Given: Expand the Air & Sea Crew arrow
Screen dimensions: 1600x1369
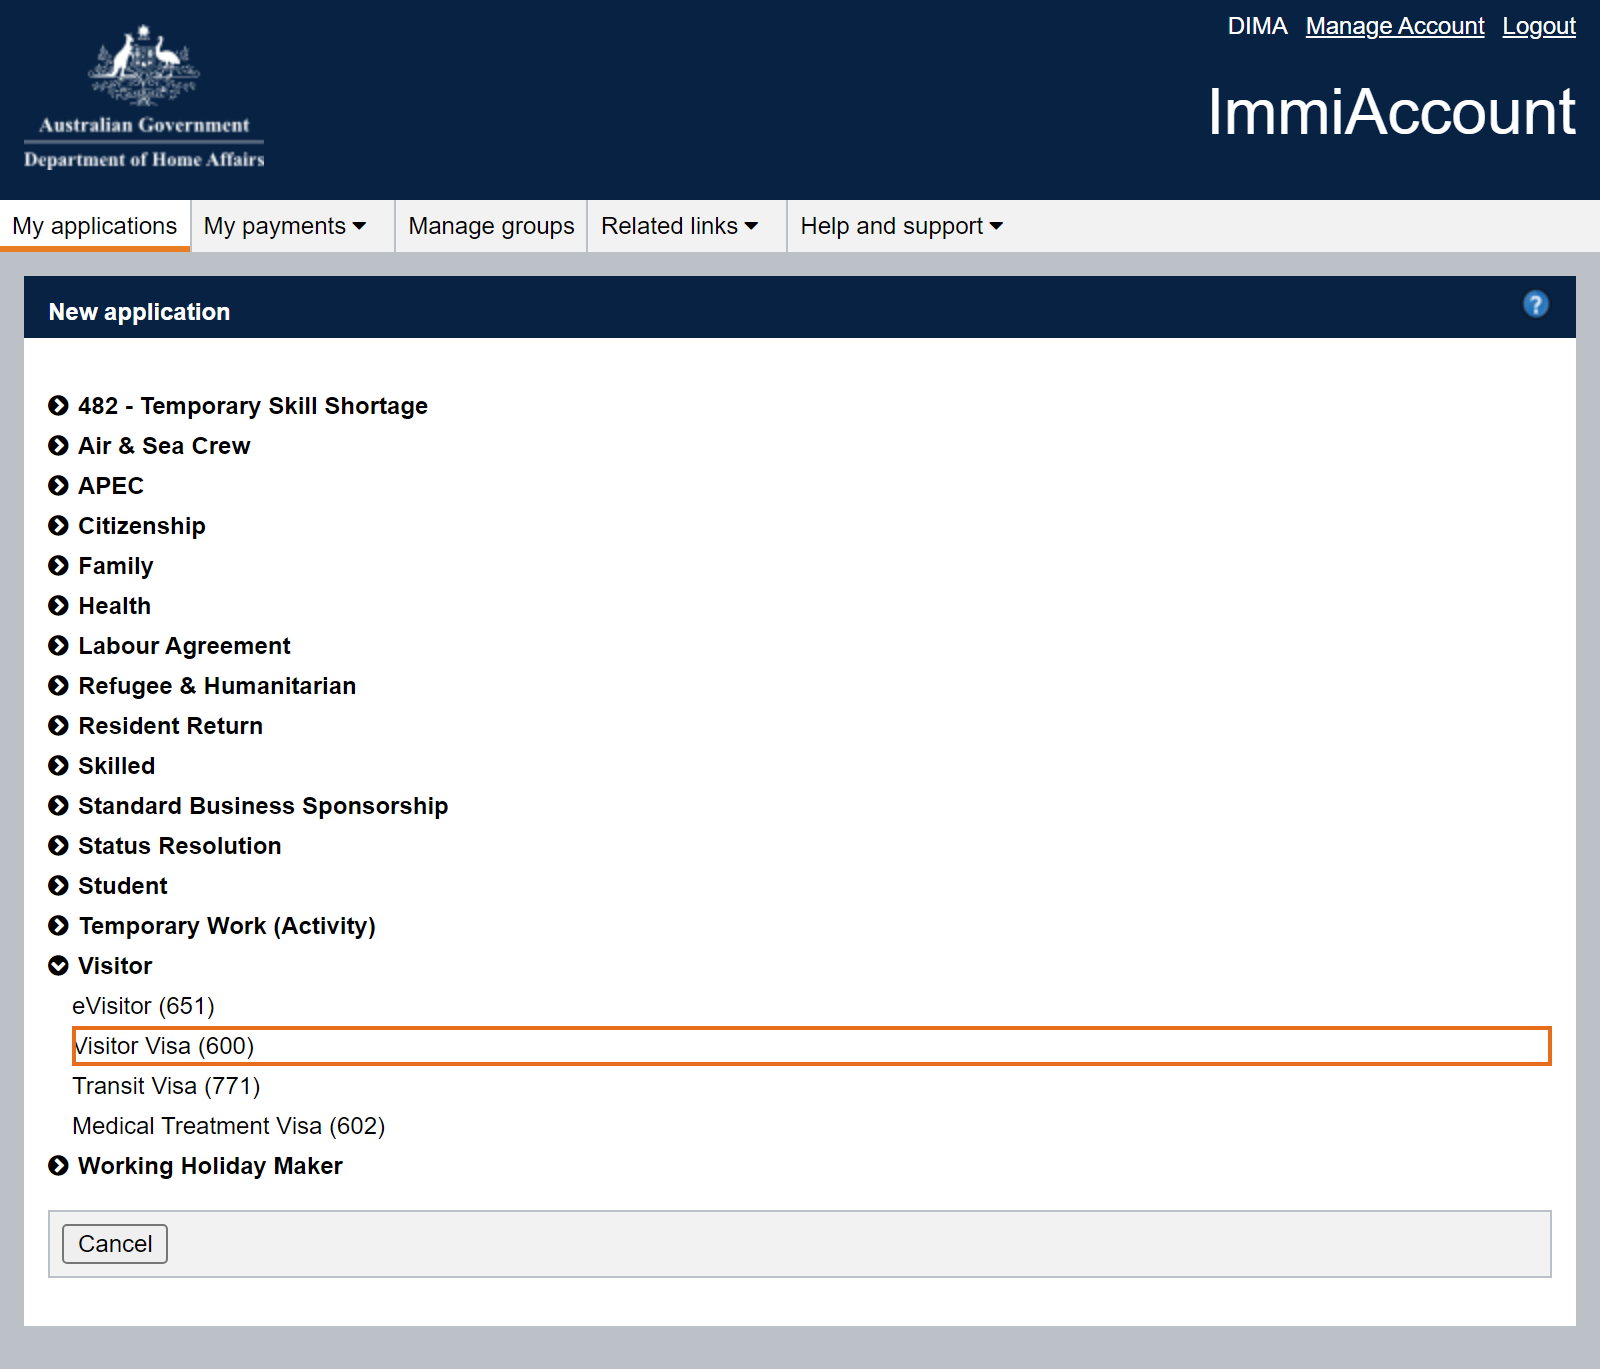Looking at the screenshot, I should click(x=58, y=446).
